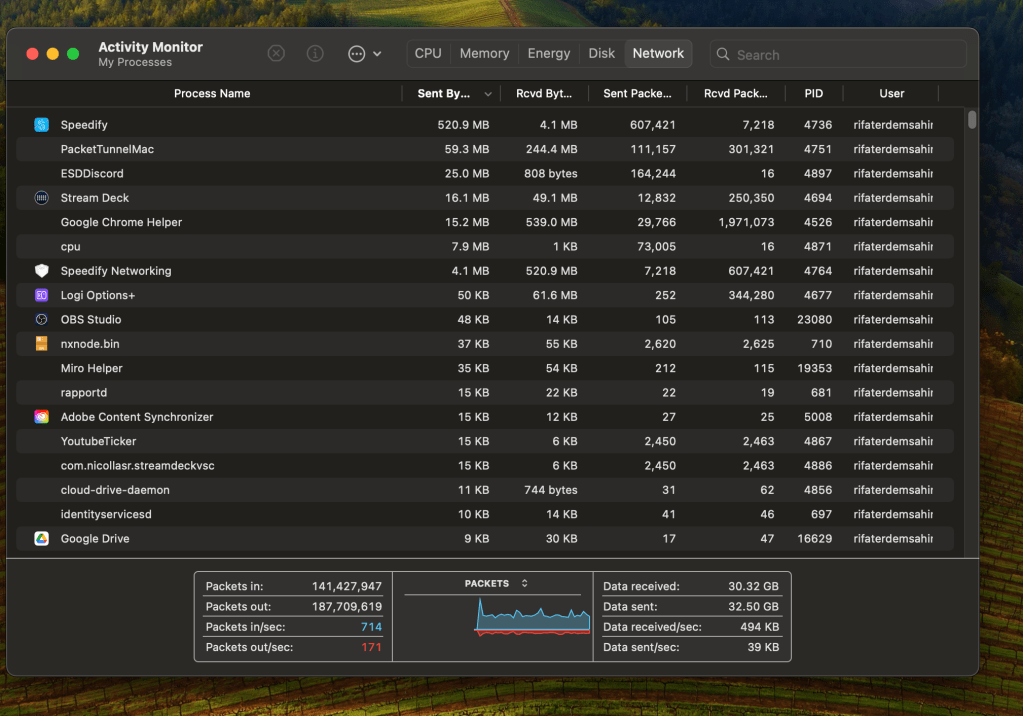Select the YoutubeTicker process
This screenshot has height=716, width=1023.
click(x=485, y=441)
